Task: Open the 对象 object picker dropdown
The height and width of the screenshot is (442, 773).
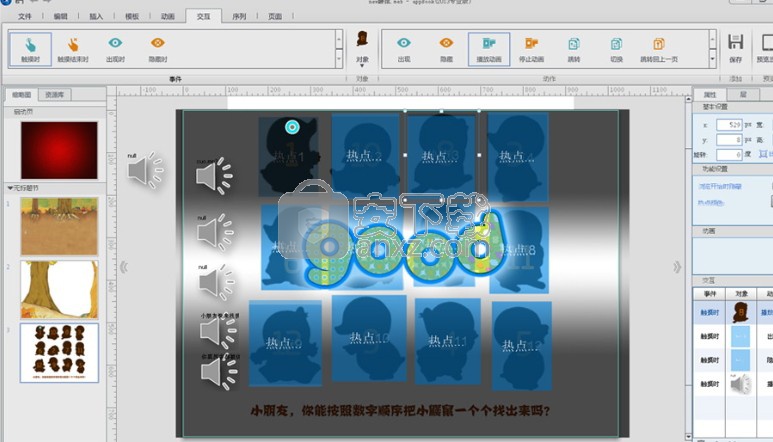Action: point(362,49)
